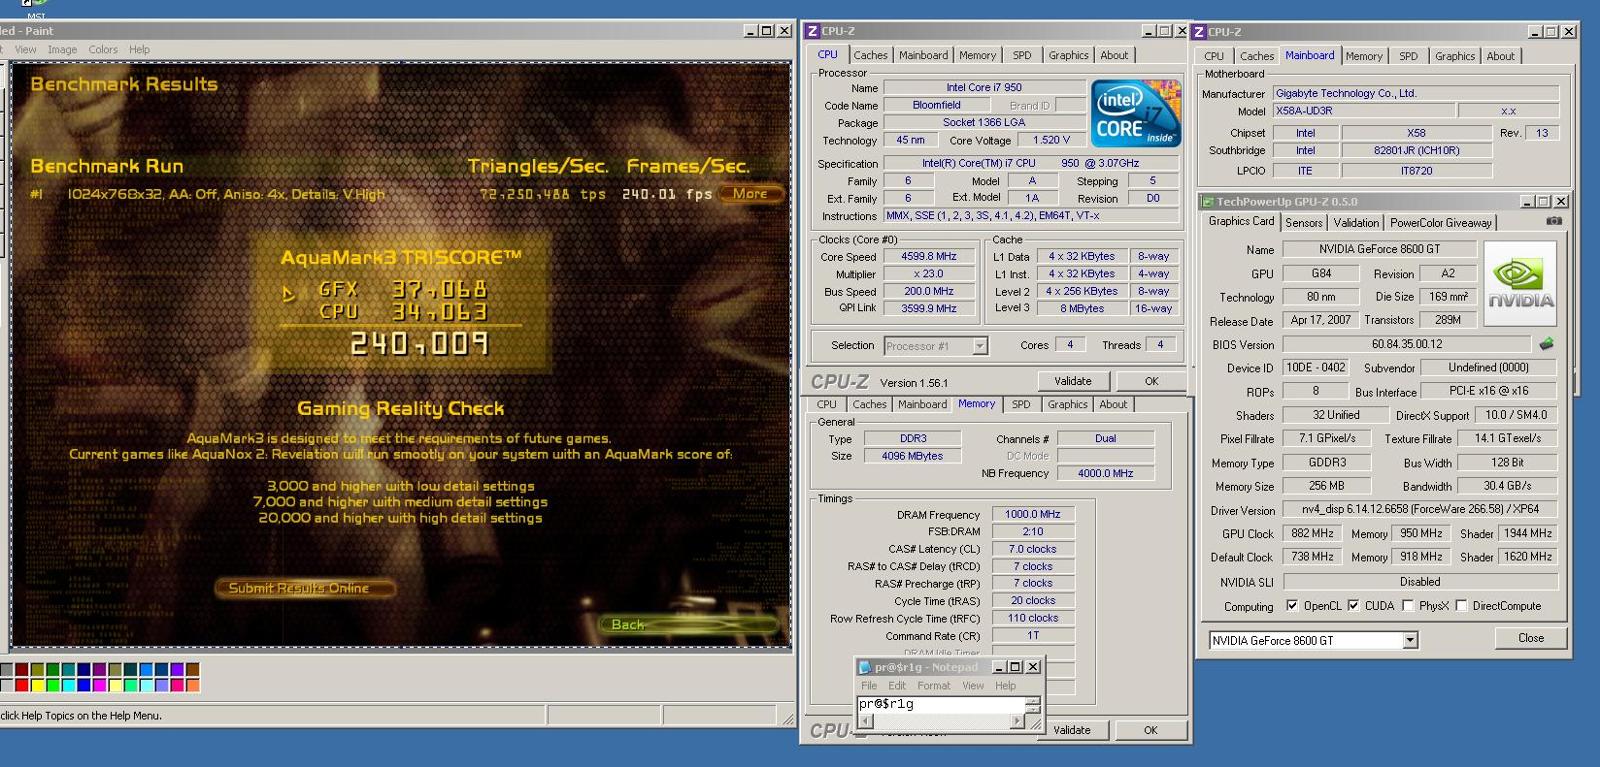Screen dimensions: 1600x767
Task: Open About tab in the Processor CPU-Z window
Action: coord(1114,55)
